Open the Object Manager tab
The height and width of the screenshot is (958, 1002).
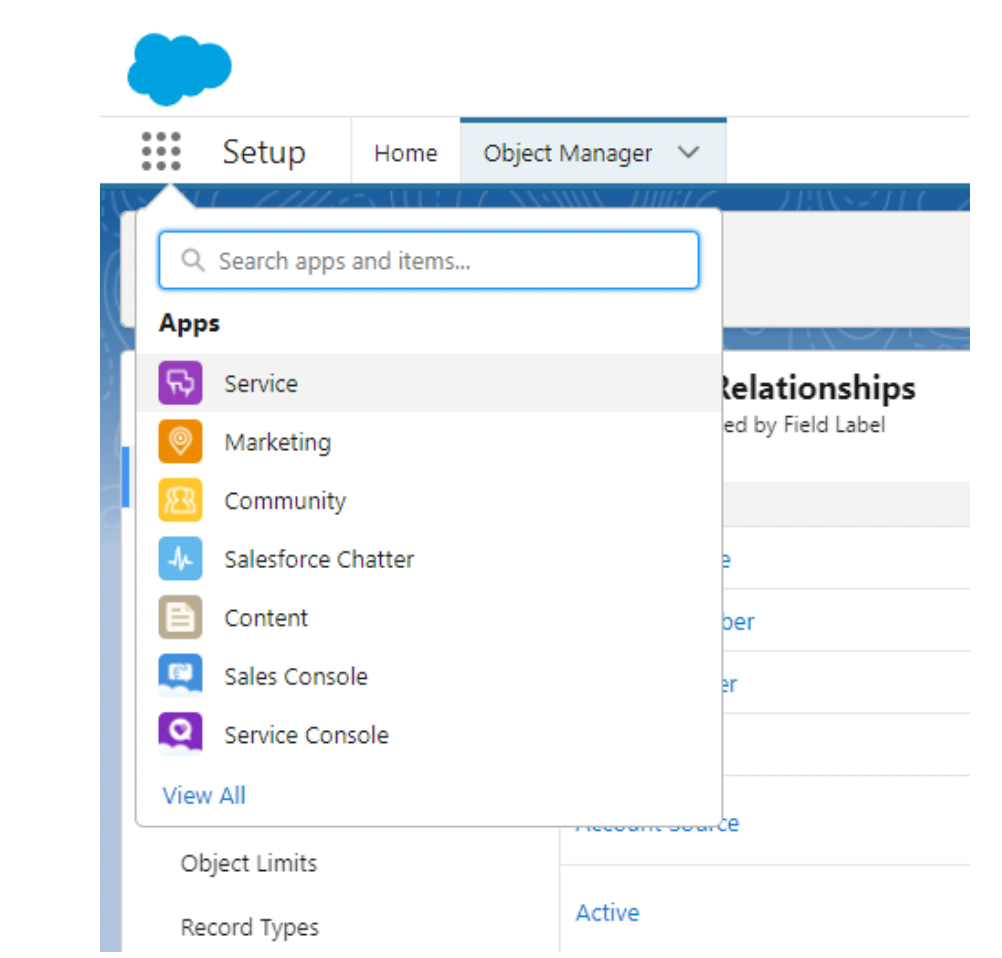tap(567, 153)
